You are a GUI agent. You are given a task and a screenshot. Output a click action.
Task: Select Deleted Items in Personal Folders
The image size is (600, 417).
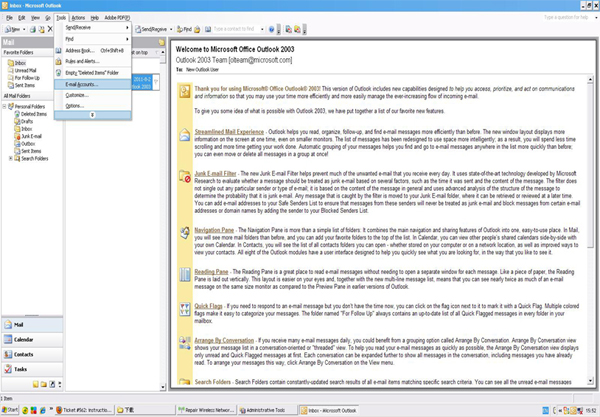30,114
